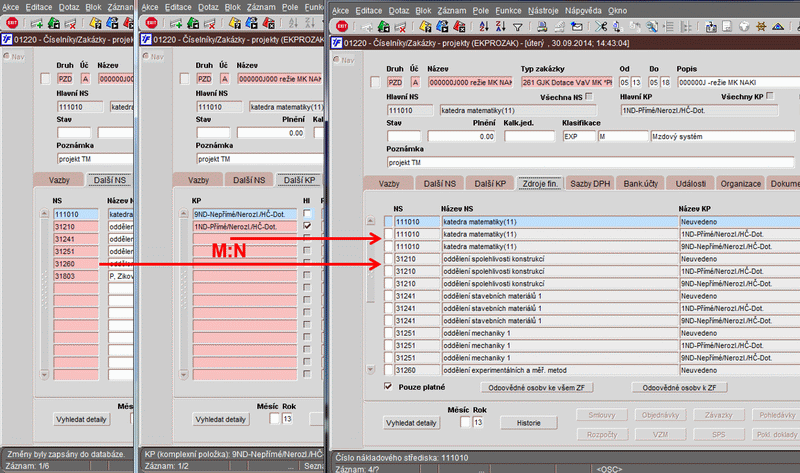Select NS 31260 row in leftmost window
Viewport: 800px width, 473px height.
[76, 264]
